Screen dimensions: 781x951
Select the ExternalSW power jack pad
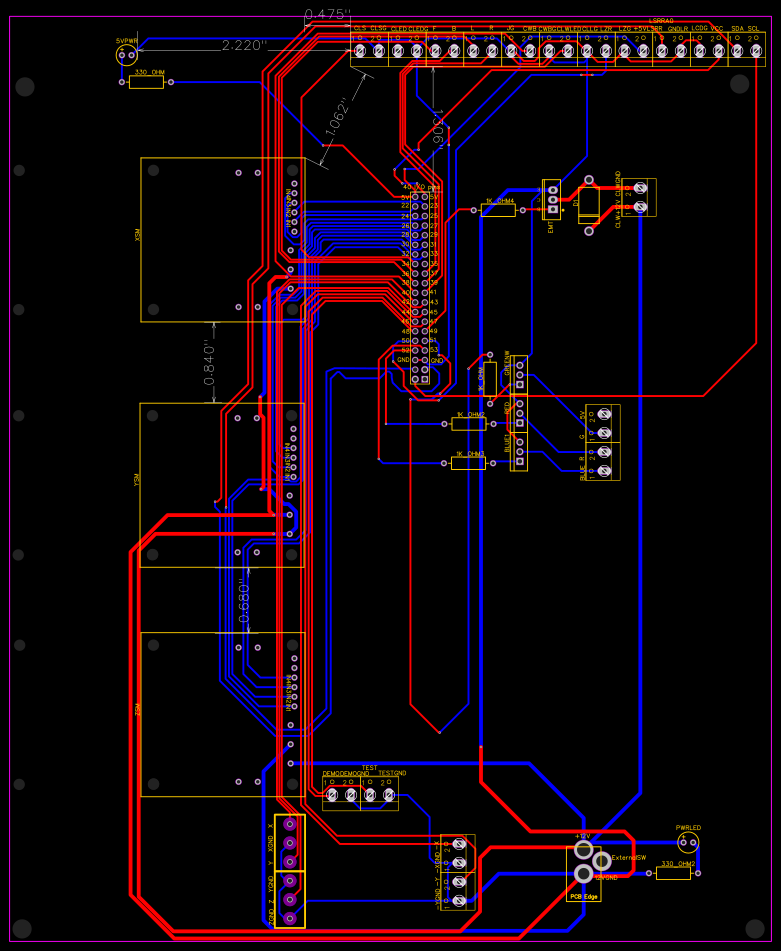point(602,861)
